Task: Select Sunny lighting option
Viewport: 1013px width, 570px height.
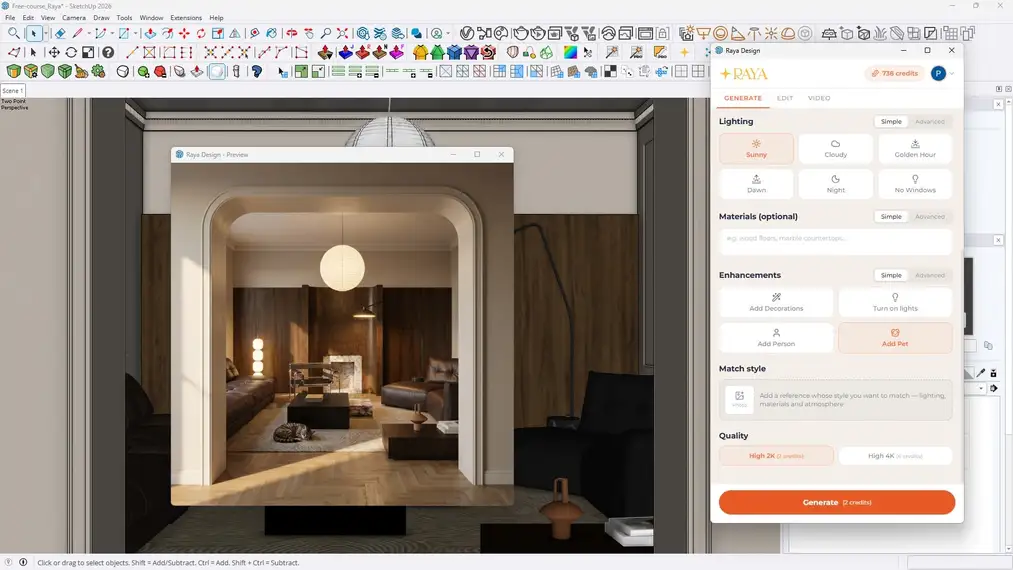Action: pos(756,149)
